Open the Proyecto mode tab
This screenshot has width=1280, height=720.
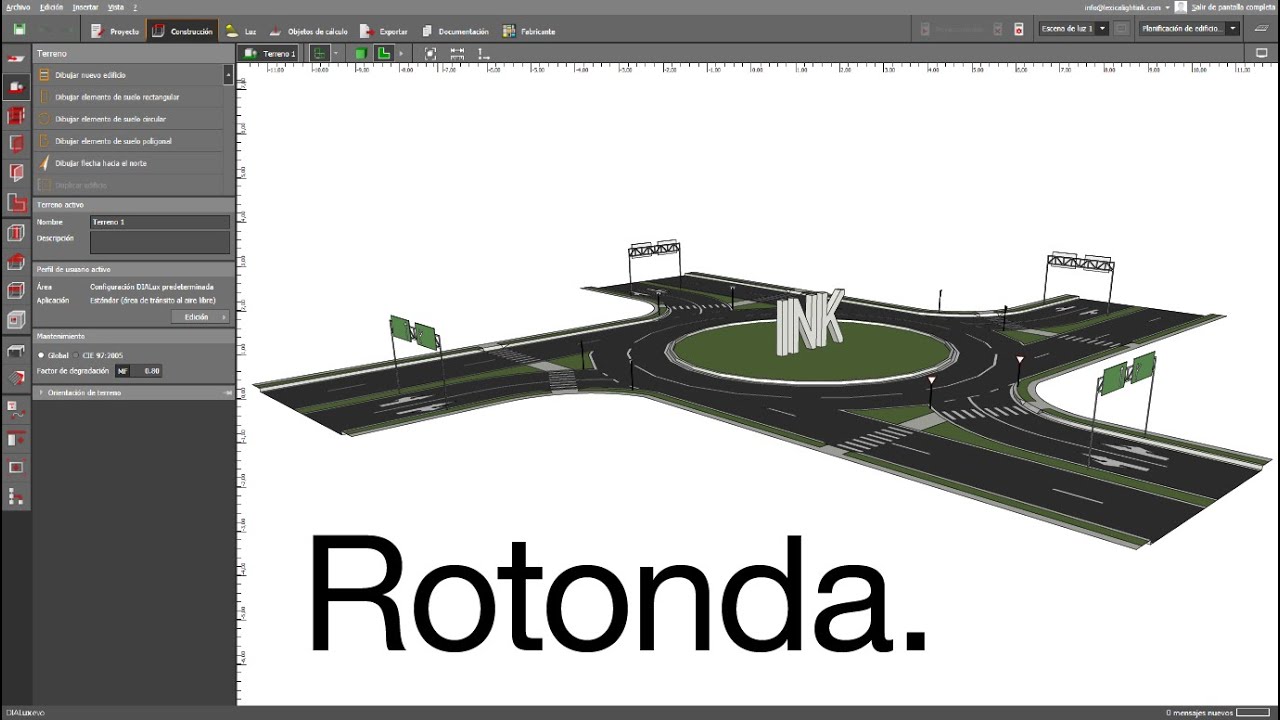point(115,31)
